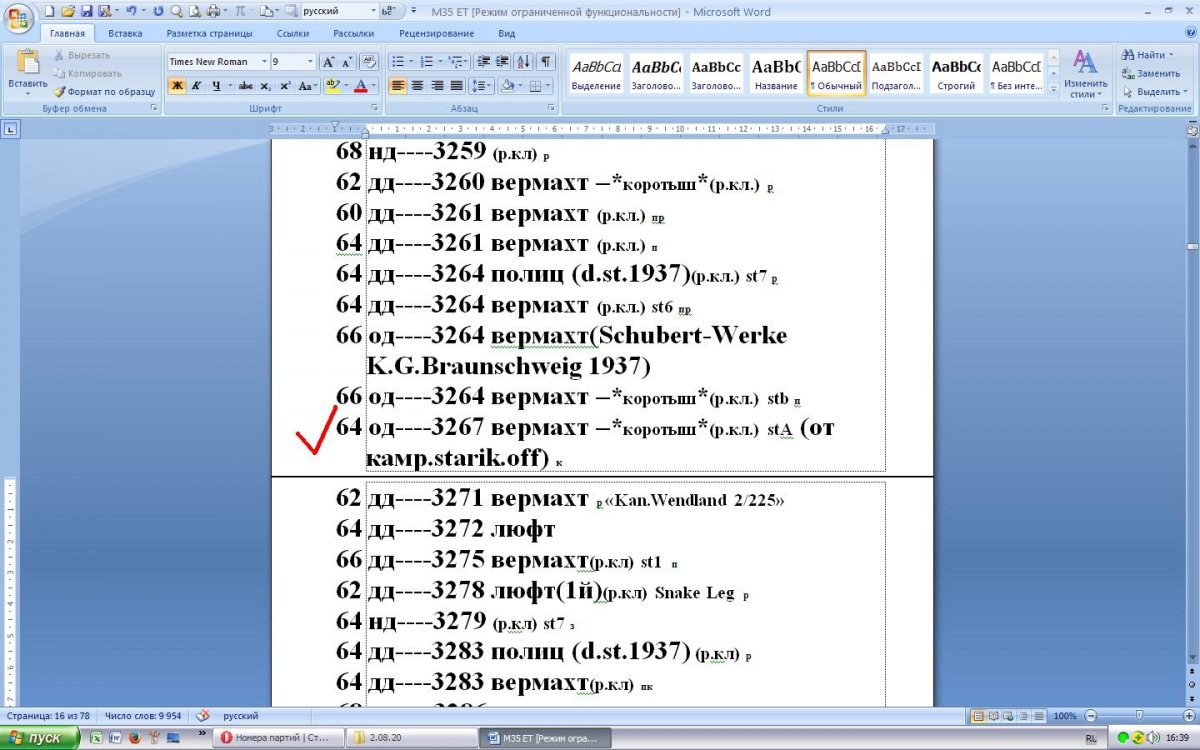1200x750 pixels.
Task: Open Print Preview from quick access toolbar
Action: [x=194, y=12]
